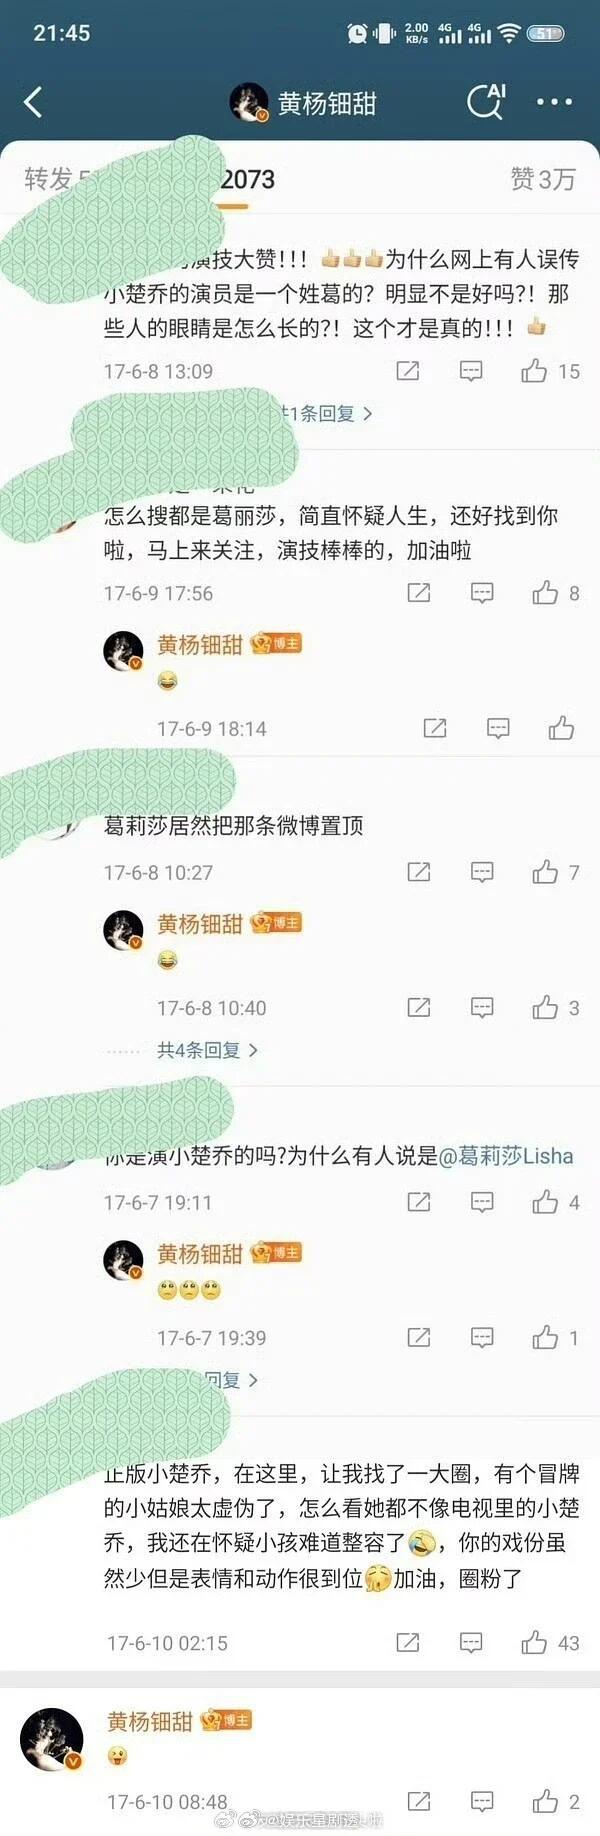Repost the comment dated 17-6-8 13:09
The height and width of the screenshot is (1836, 600).
[x=408, y=372]
